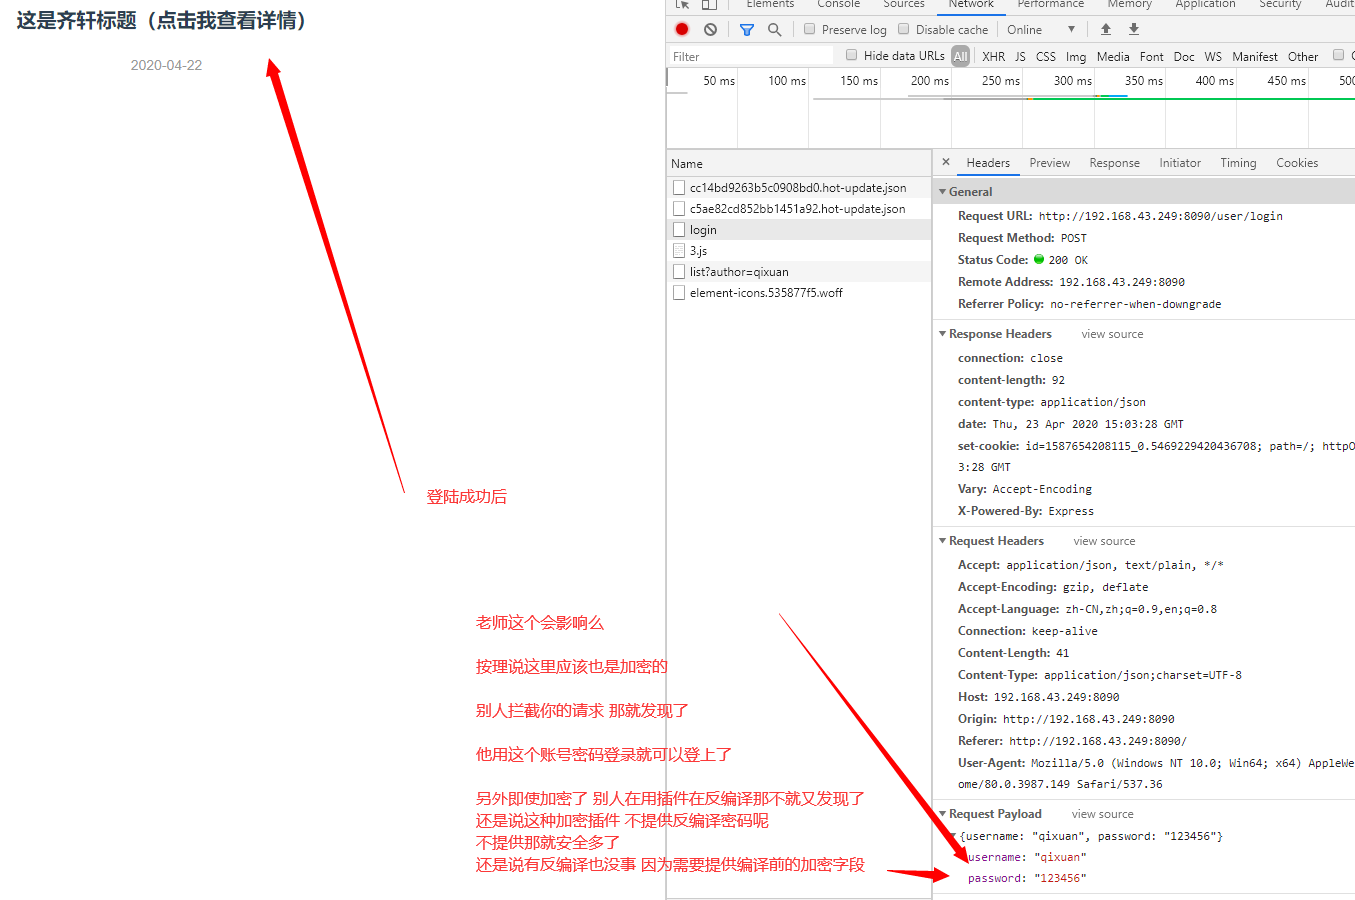Check Hide data URLs option
Screen dimensions: 1355x900
[x=852, y=55]
